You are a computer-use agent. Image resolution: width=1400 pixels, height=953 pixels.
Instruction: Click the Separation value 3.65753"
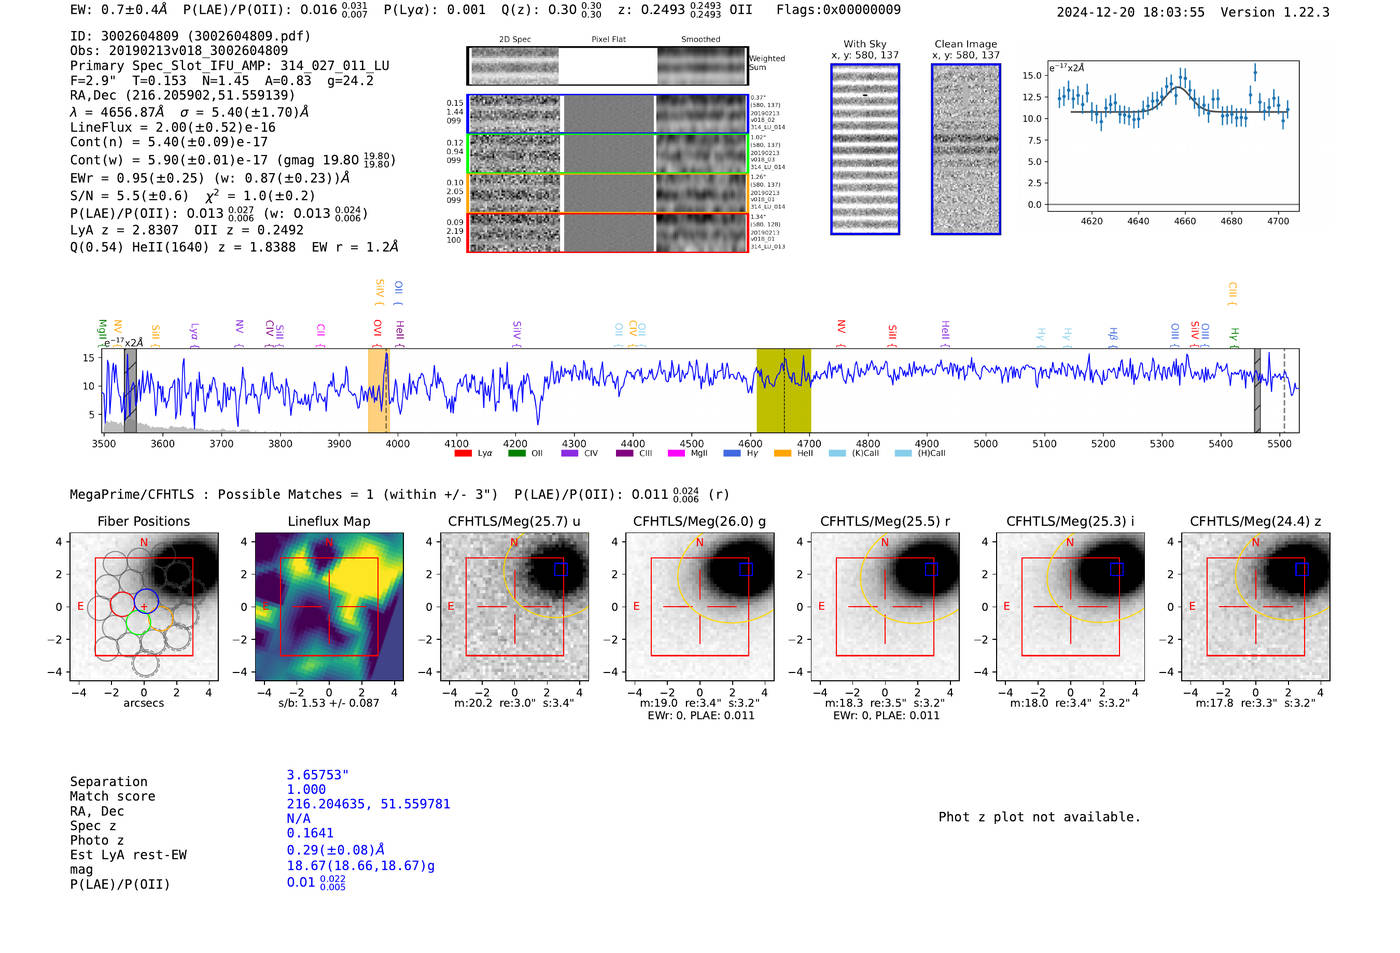tap(318, 775)
